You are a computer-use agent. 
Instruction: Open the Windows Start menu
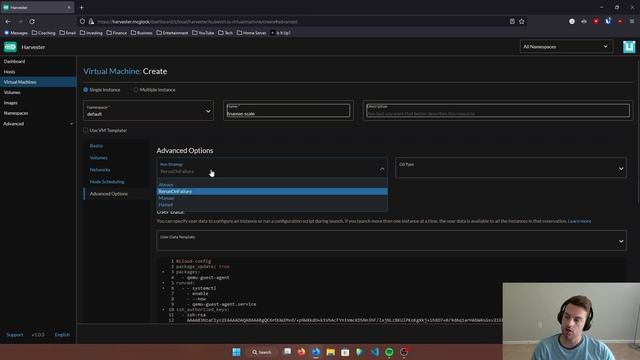click(236, 352)
